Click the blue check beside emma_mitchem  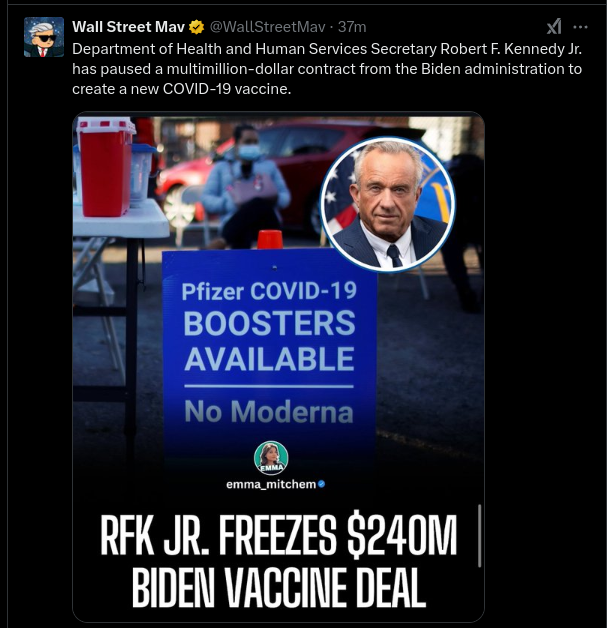pos(321,484)
